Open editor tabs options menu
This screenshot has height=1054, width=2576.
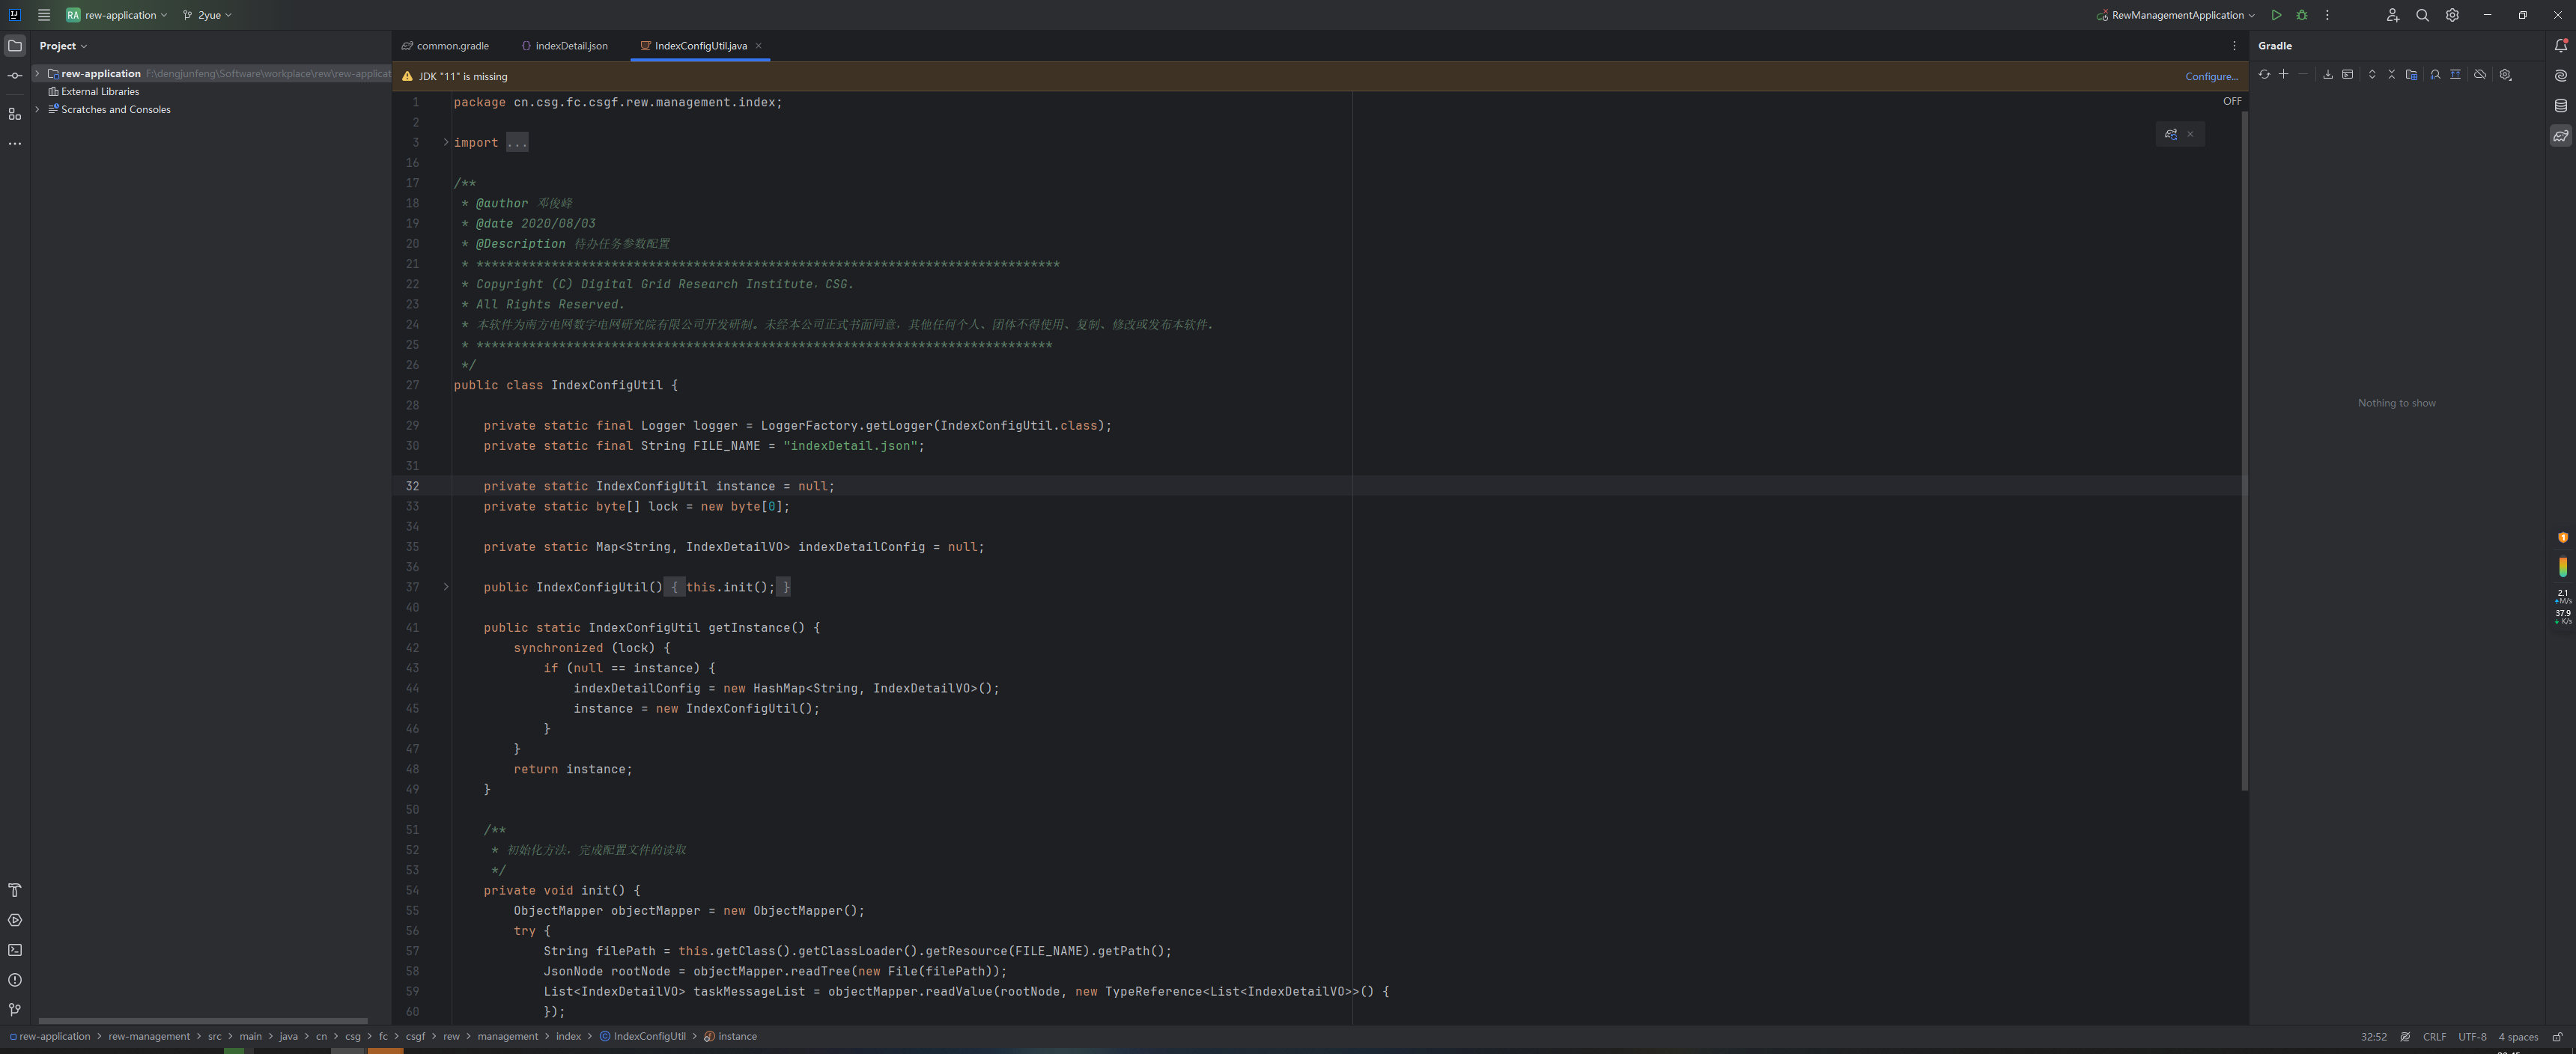pyautogui.click(x=2234, y=46)
